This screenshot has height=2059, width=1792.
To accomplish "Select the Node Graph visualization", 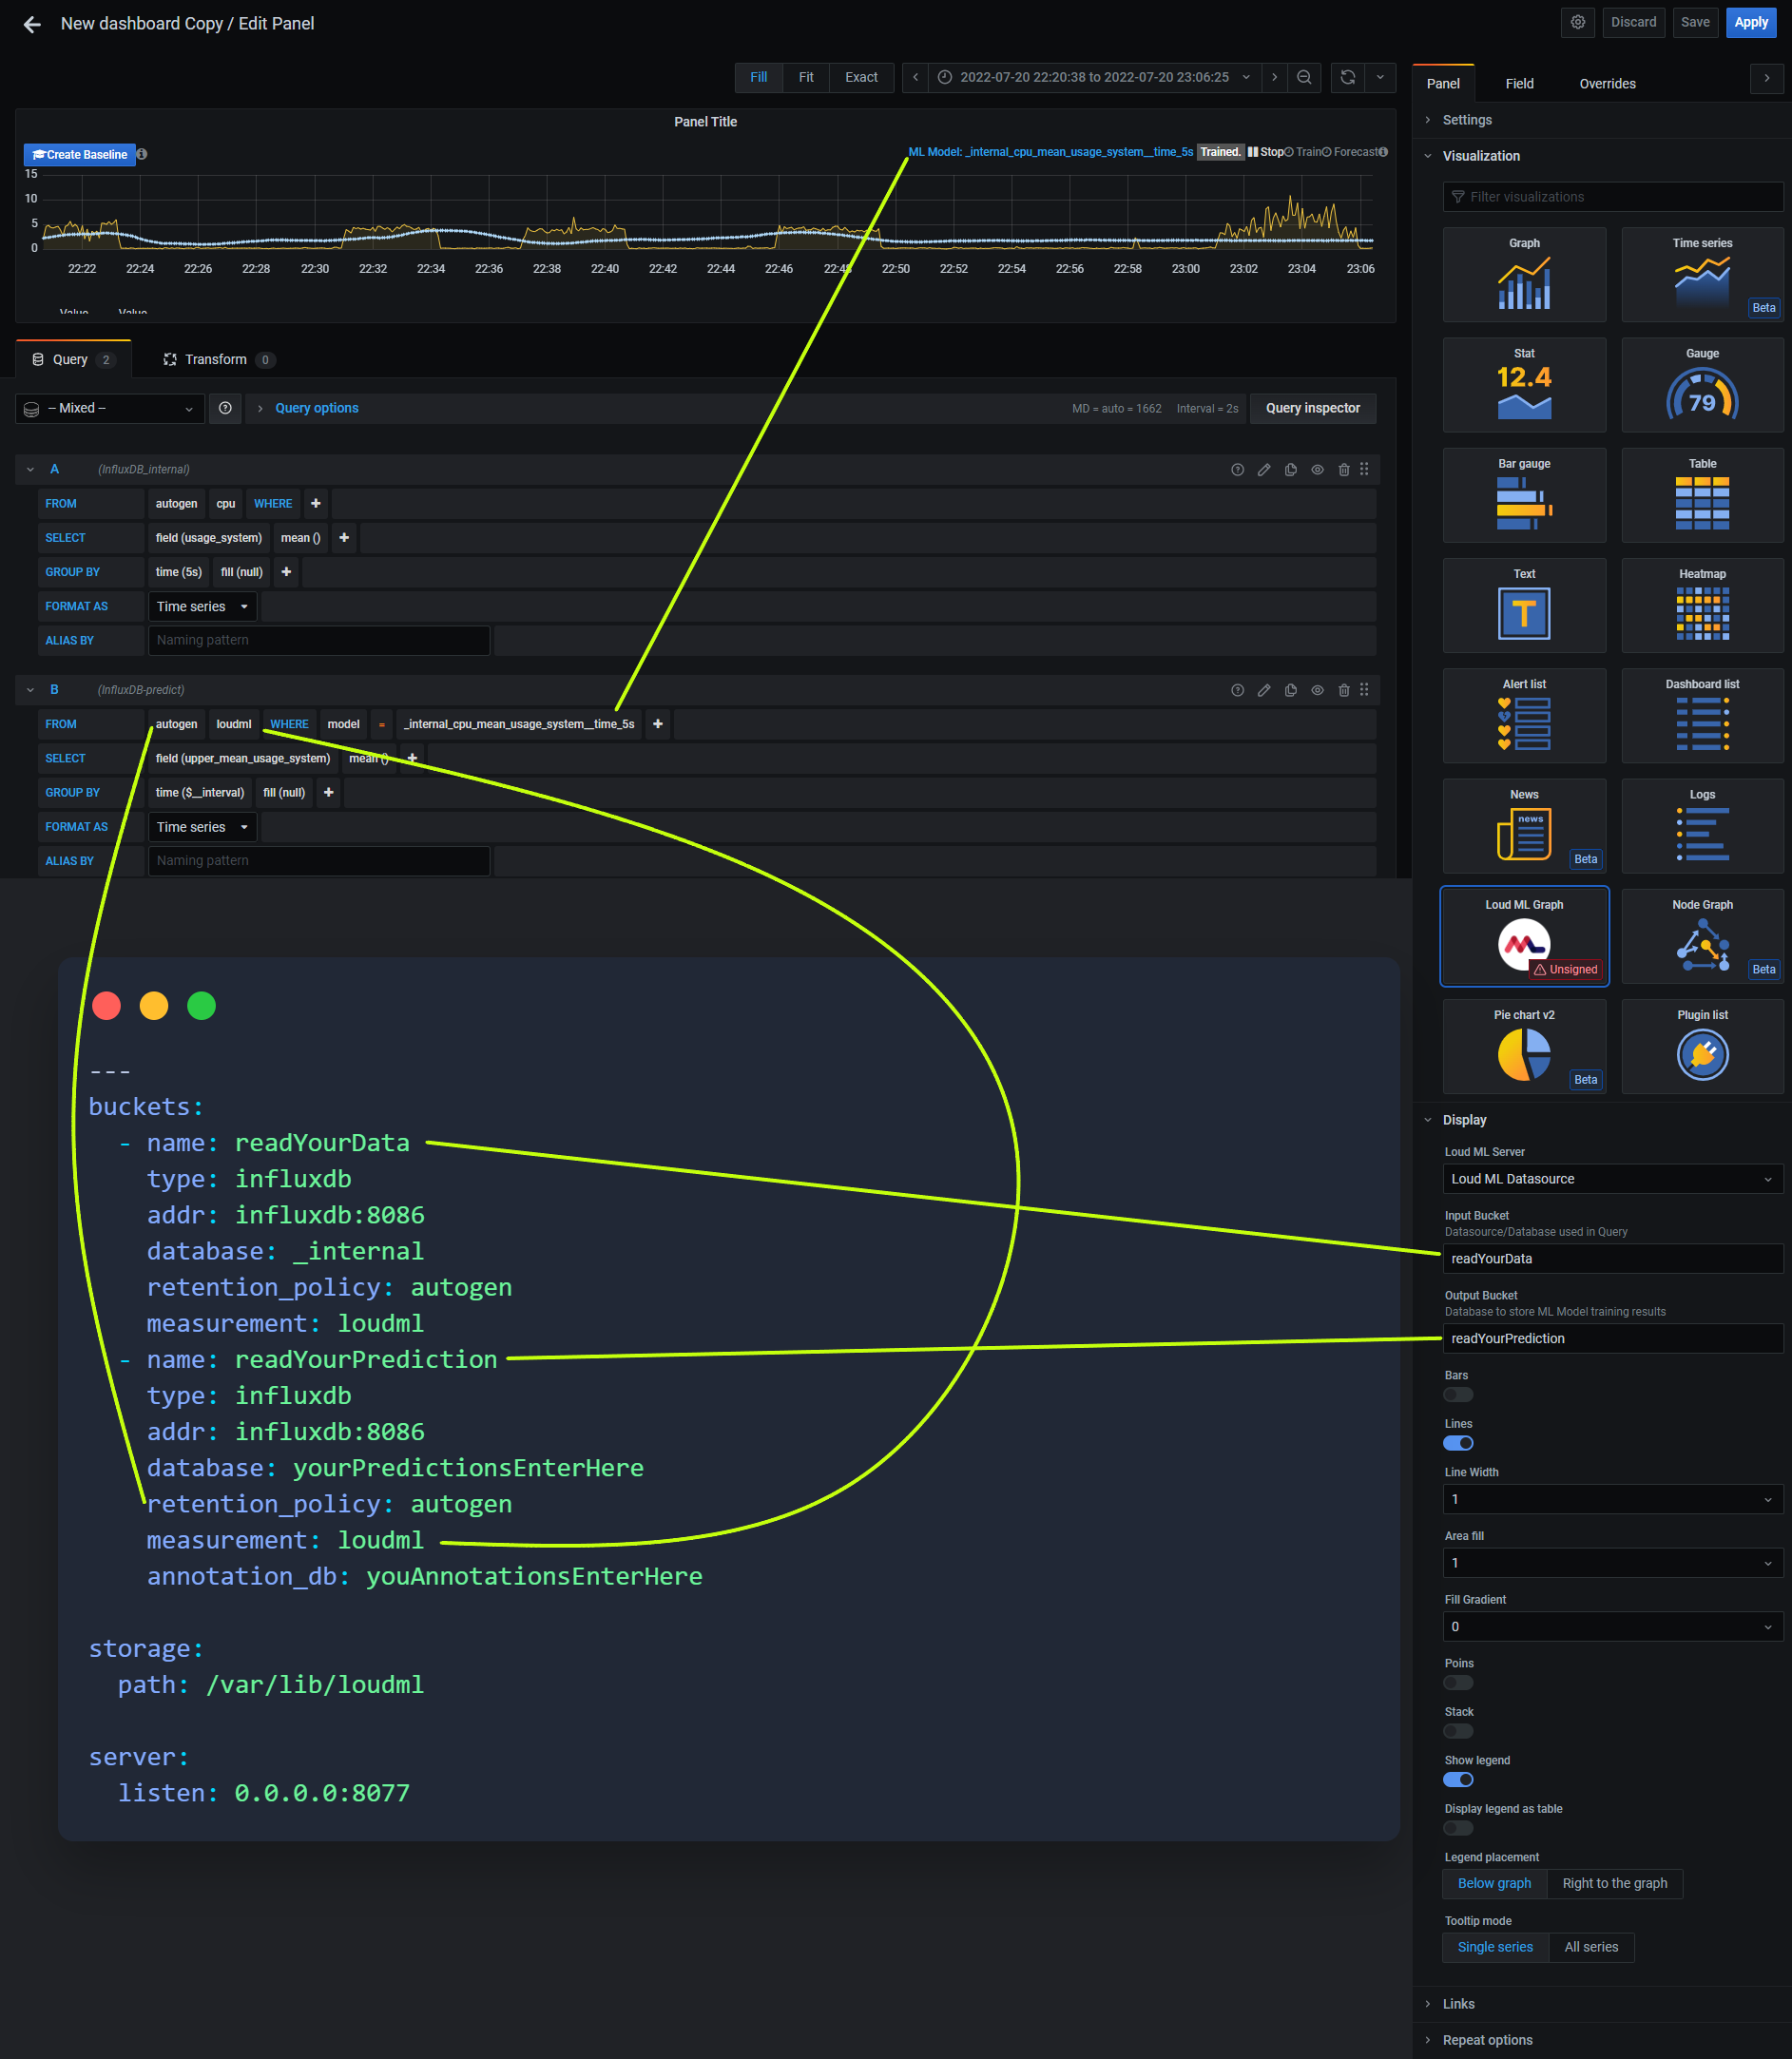I will (1702, 936).
